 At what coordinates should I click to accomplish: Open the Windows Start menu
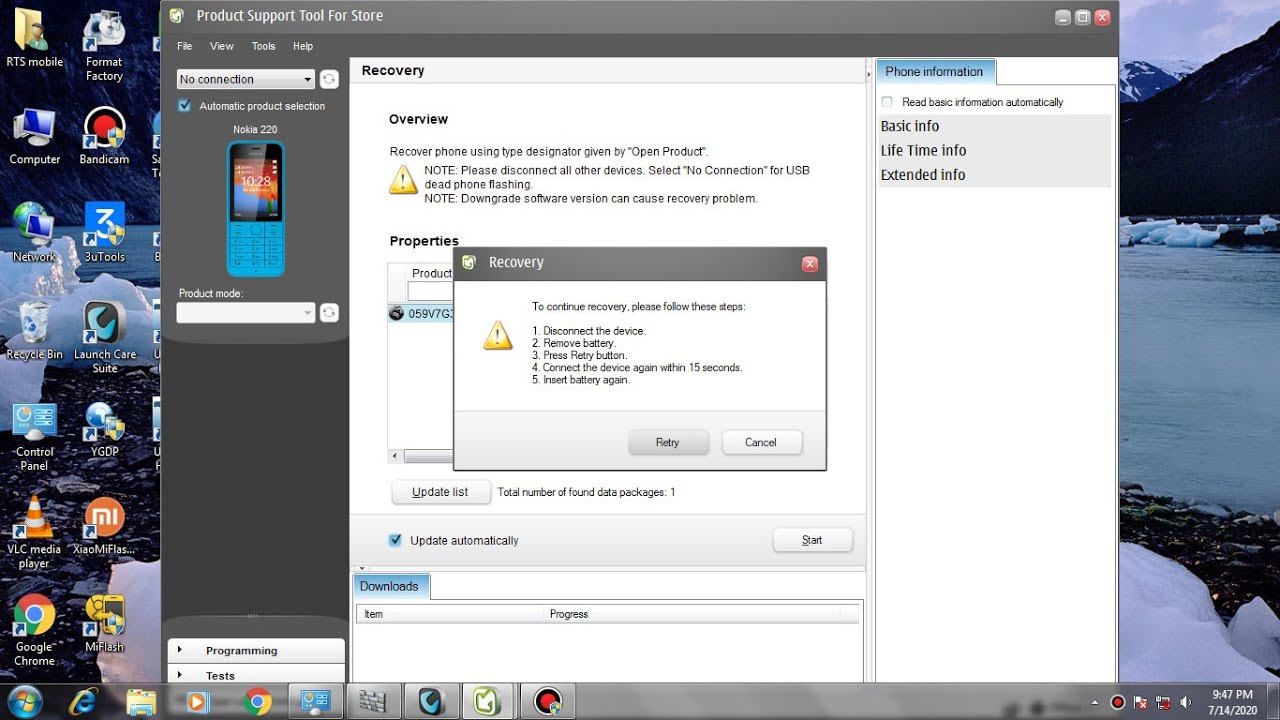24,701
